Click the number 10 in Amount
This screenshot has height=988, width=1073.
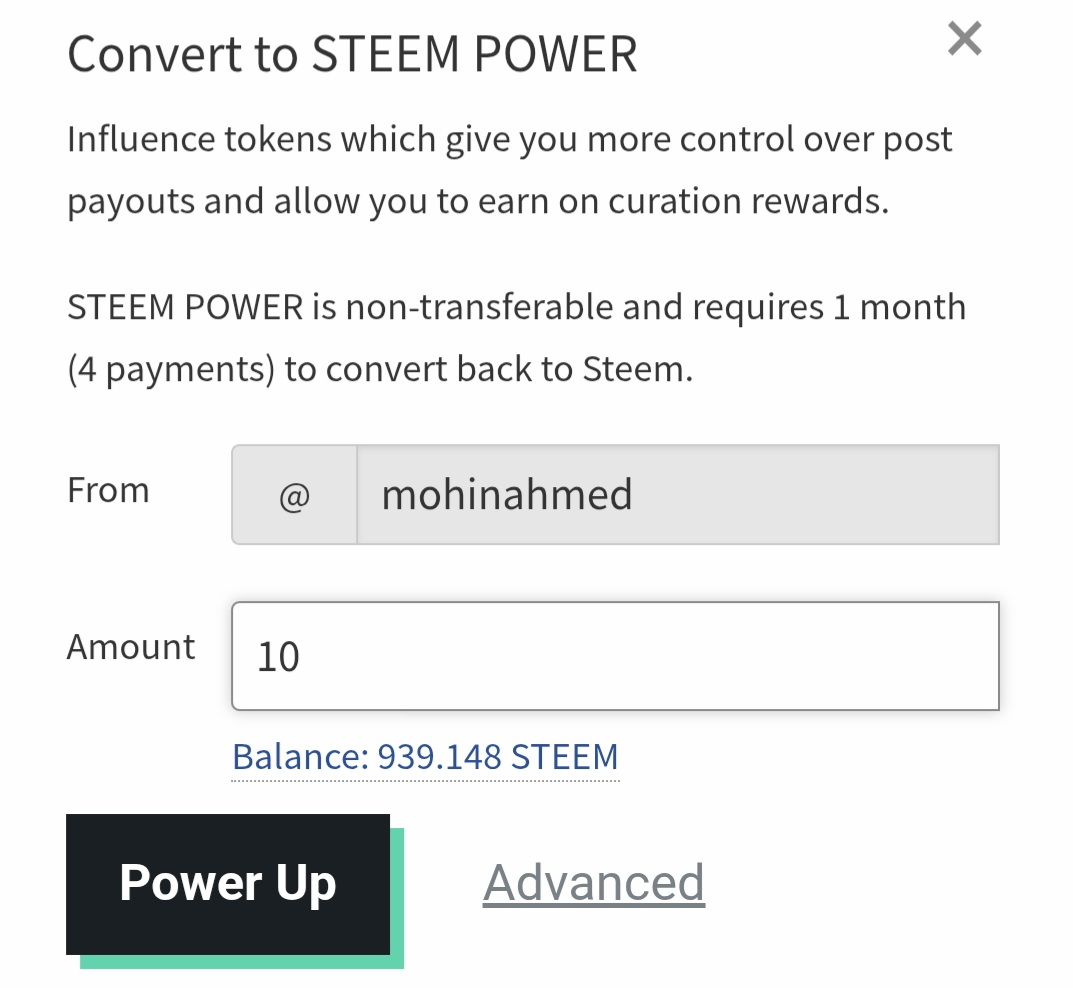coord(278,657)
